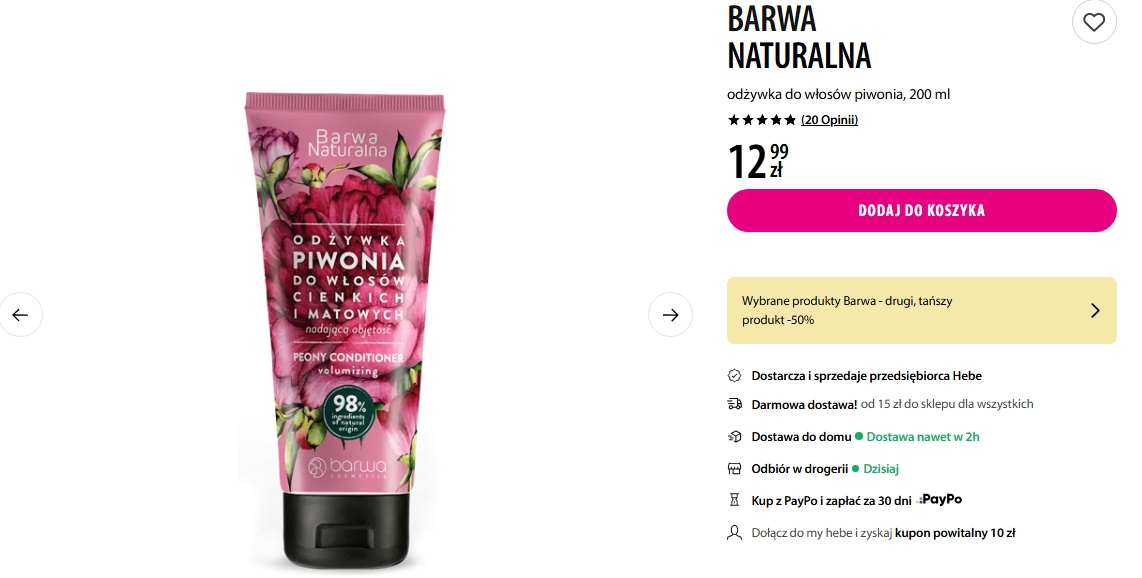Click the home delivery box icon
This screenshot has width=1142, height=578.
[734, 437]
